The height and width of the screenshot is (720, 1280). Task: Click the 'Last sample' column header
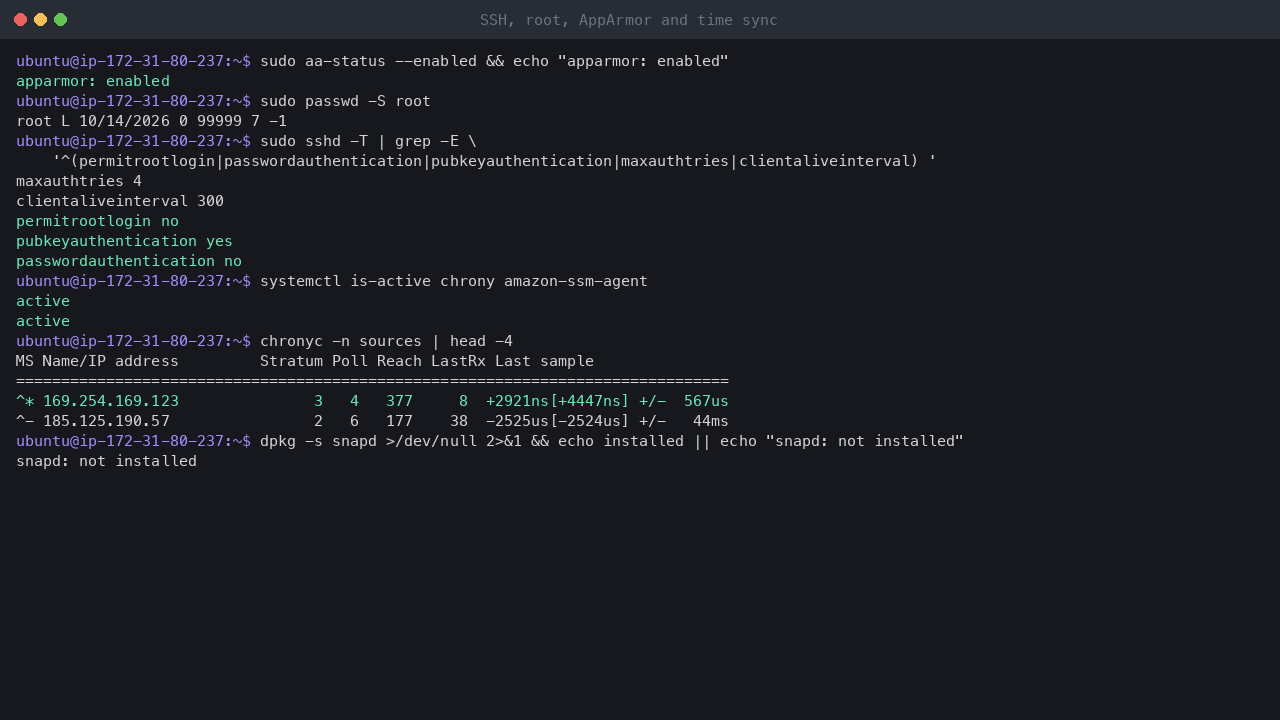tap(544, 361)
